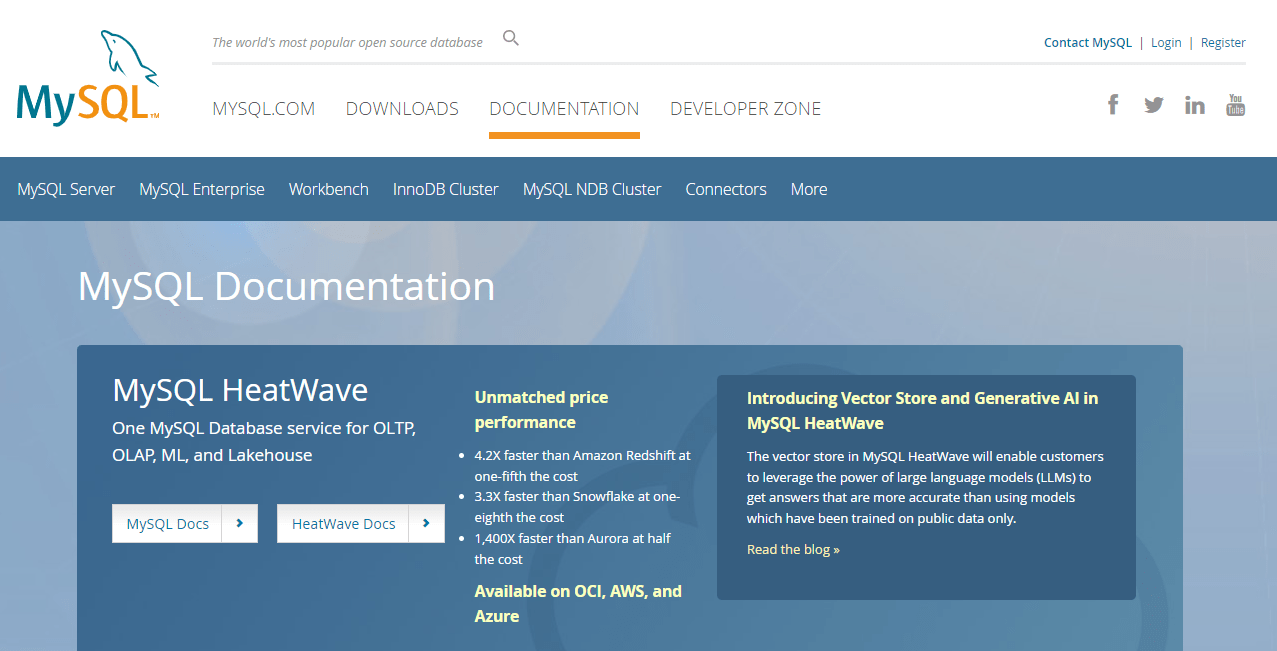This screenshot has height=651, width=1277.
Task: Click the arrow beside HeatWave Docs
Action: click(427, 523)
